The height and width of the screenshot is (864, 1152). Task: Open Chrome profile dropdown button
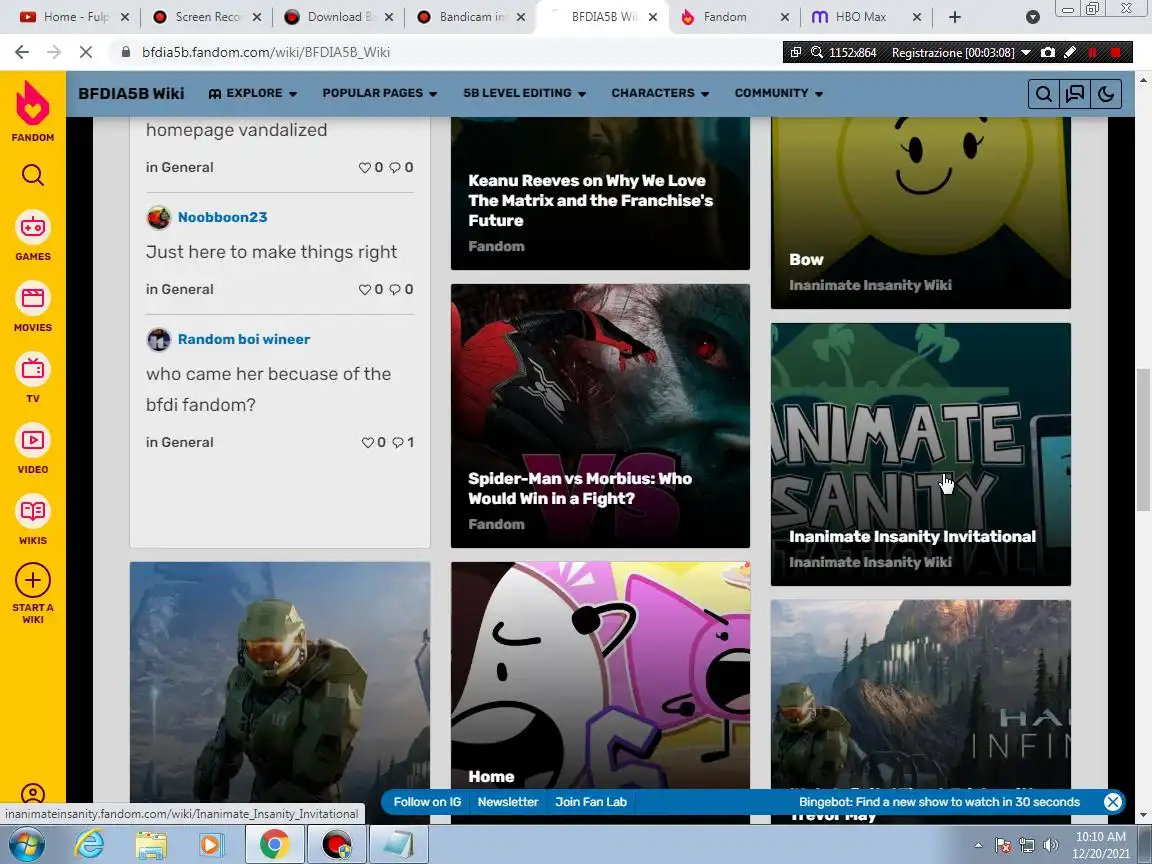pyautogui.click(x=1032, y=17)
